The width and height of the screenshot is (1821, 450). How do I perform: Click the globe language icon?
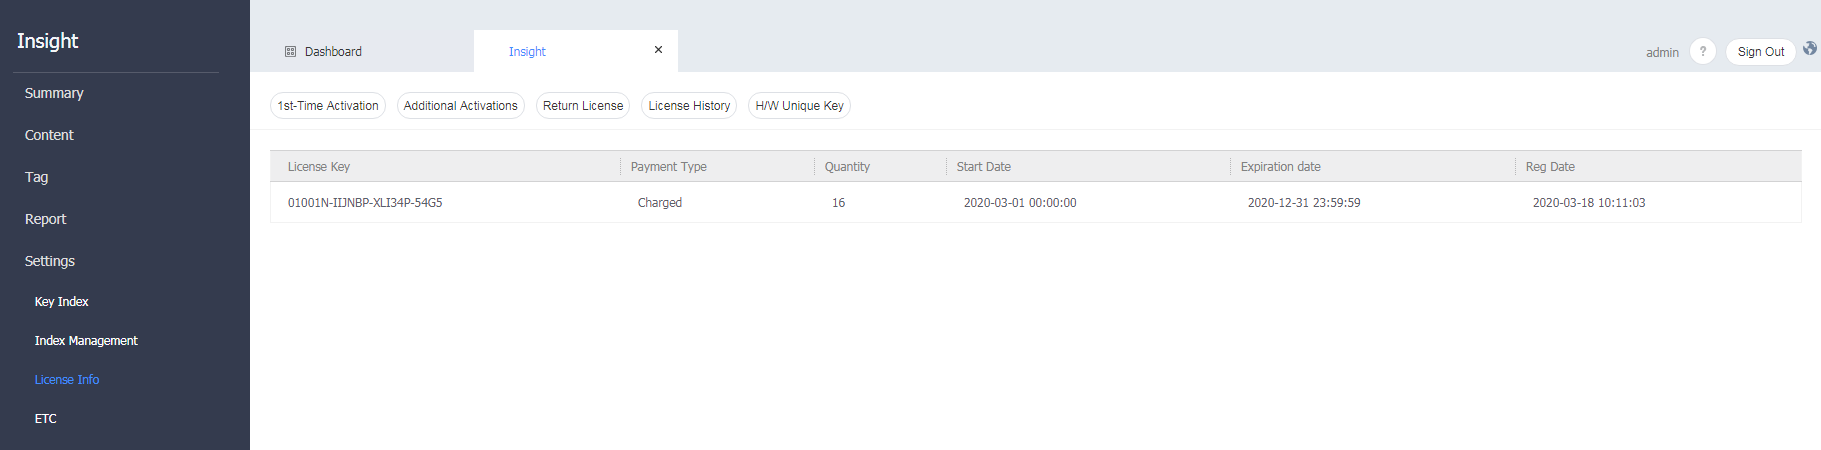pos(1810,48)
